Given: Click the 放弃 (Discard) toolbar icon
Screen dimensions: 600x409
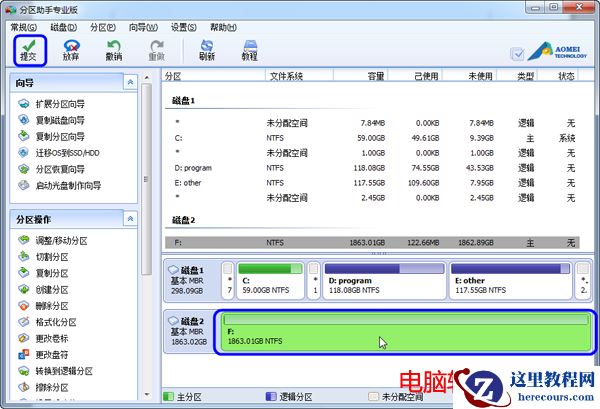Looking at the screenshot, I should (71, 50).
